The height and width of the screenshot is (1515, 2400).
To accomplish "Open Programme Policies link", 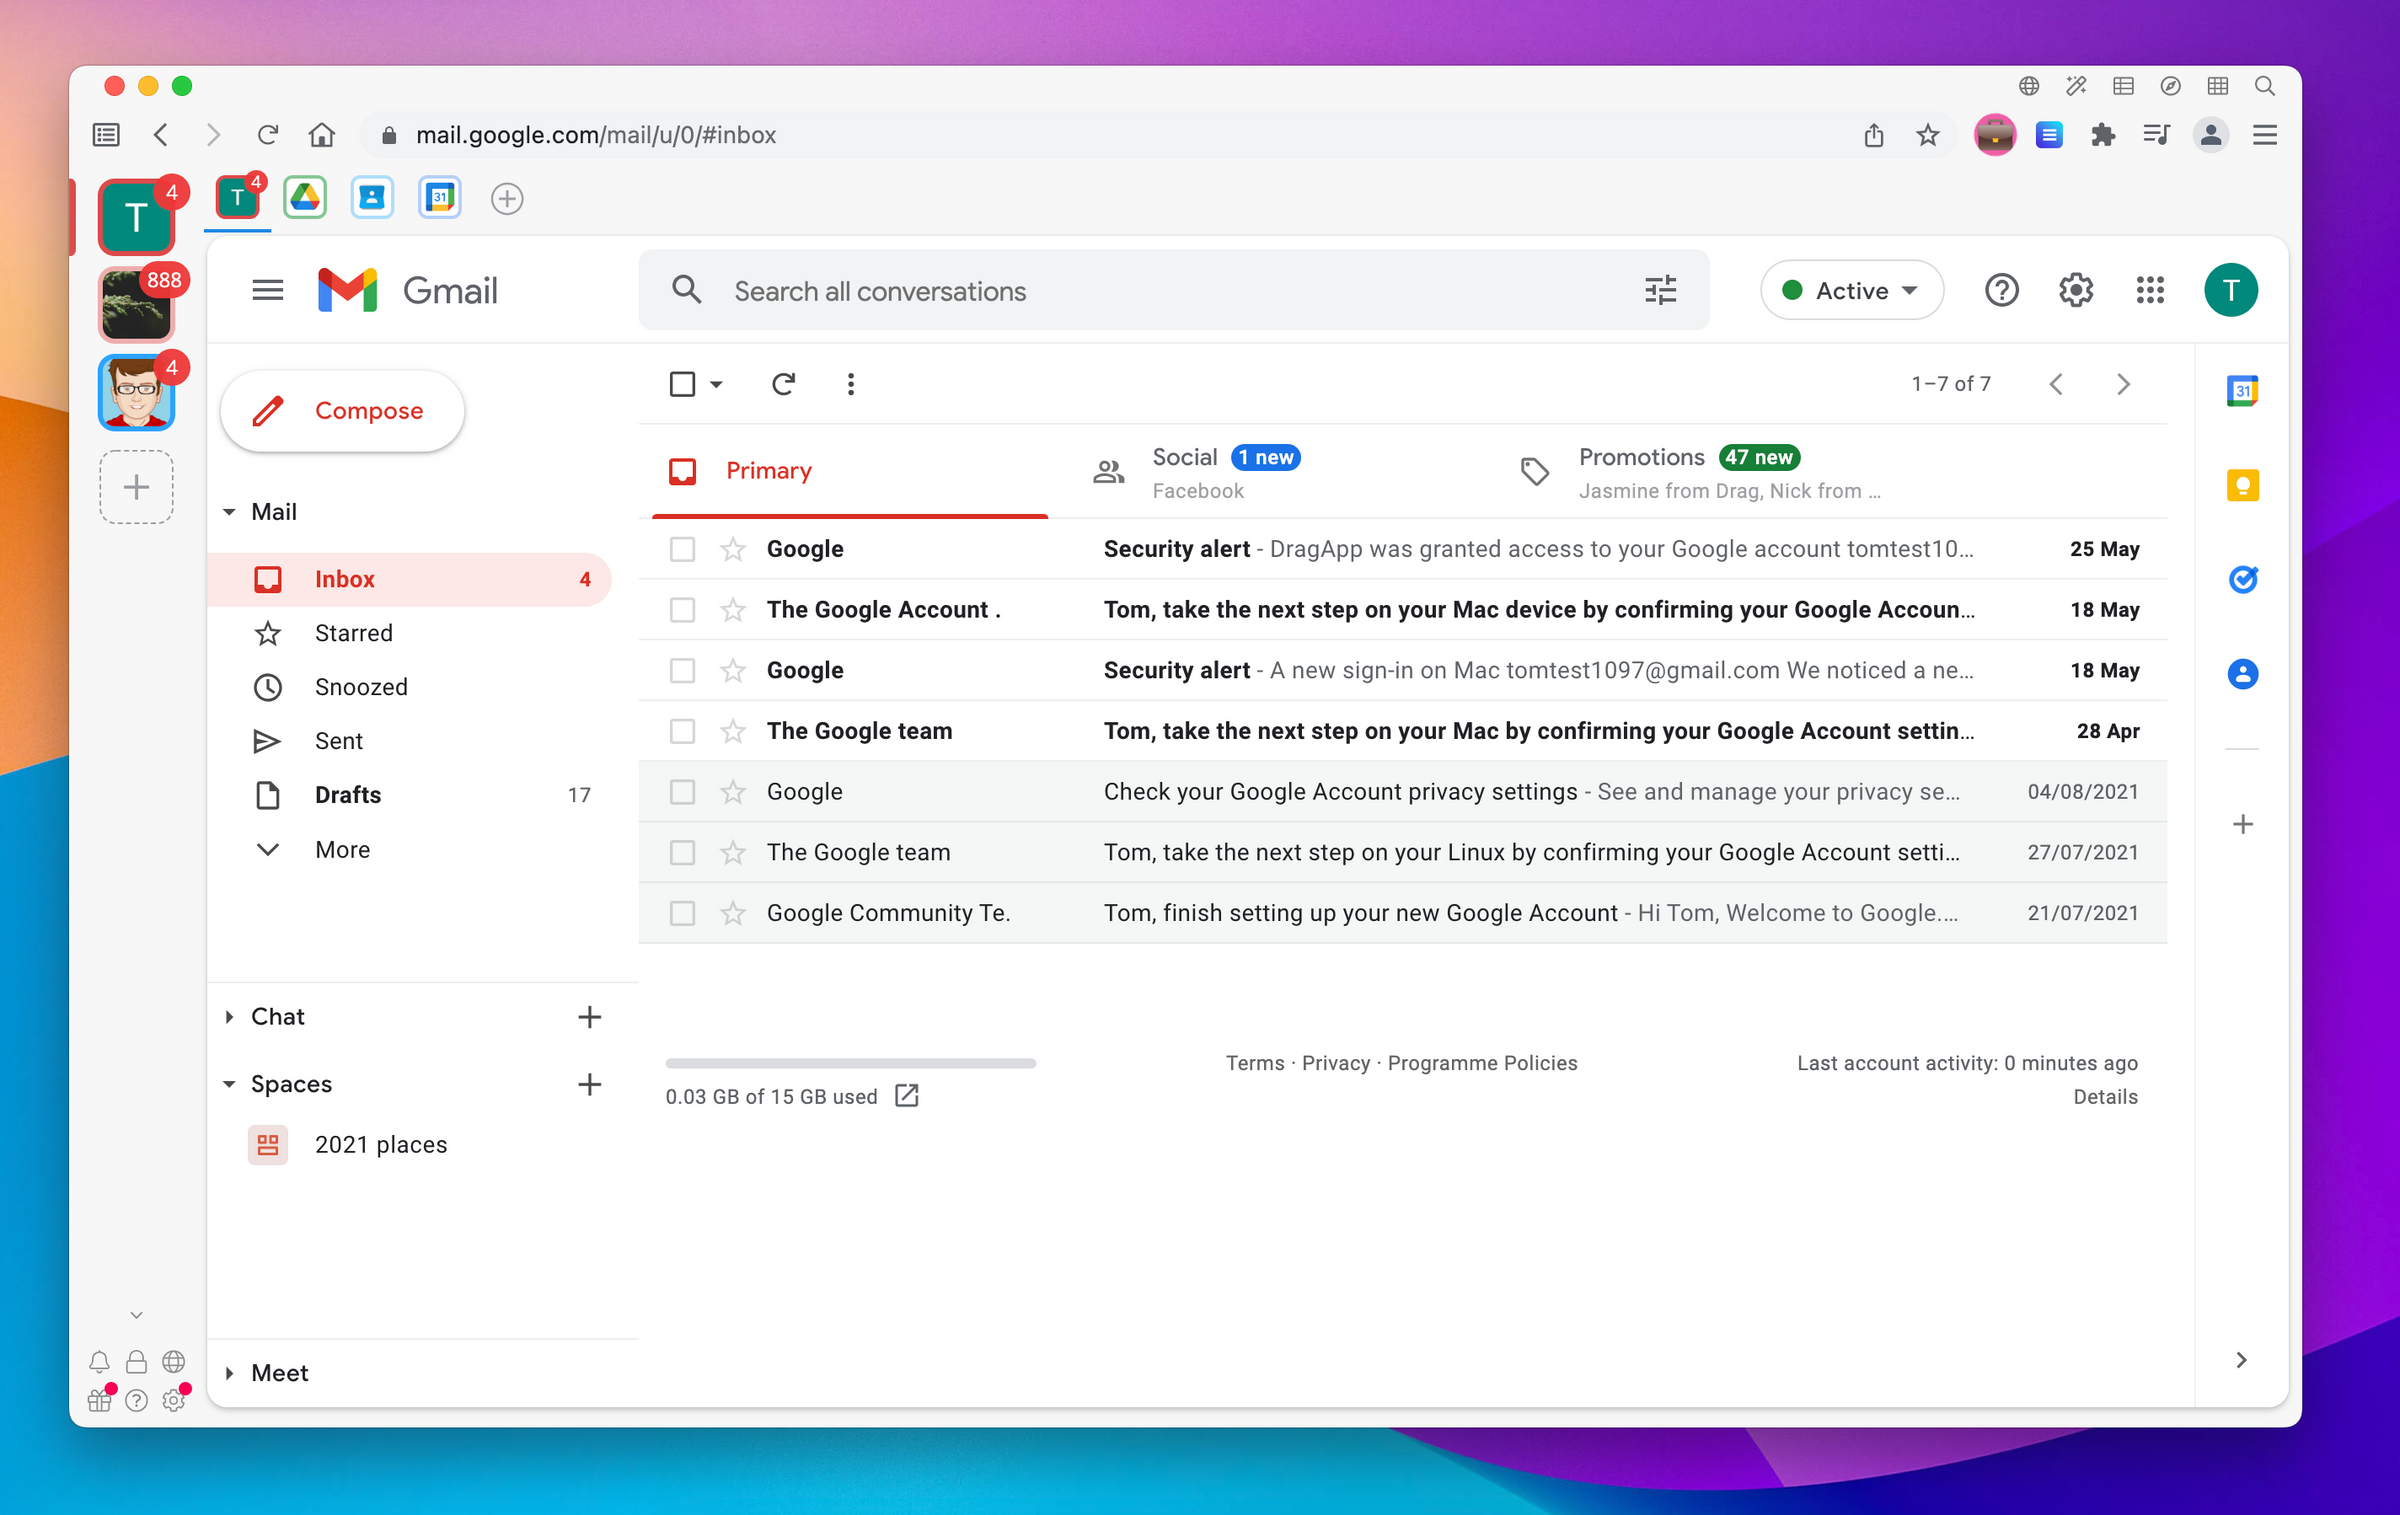I will click(x=1482, y=1063).
